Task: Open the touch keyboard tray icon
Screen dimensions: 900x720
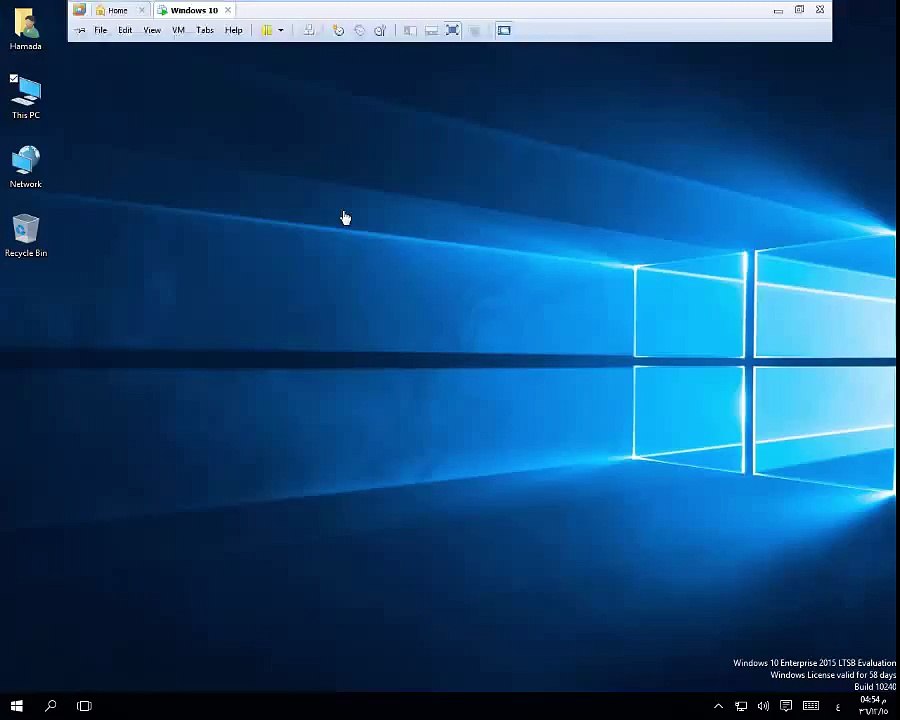Action: [811, 706]
